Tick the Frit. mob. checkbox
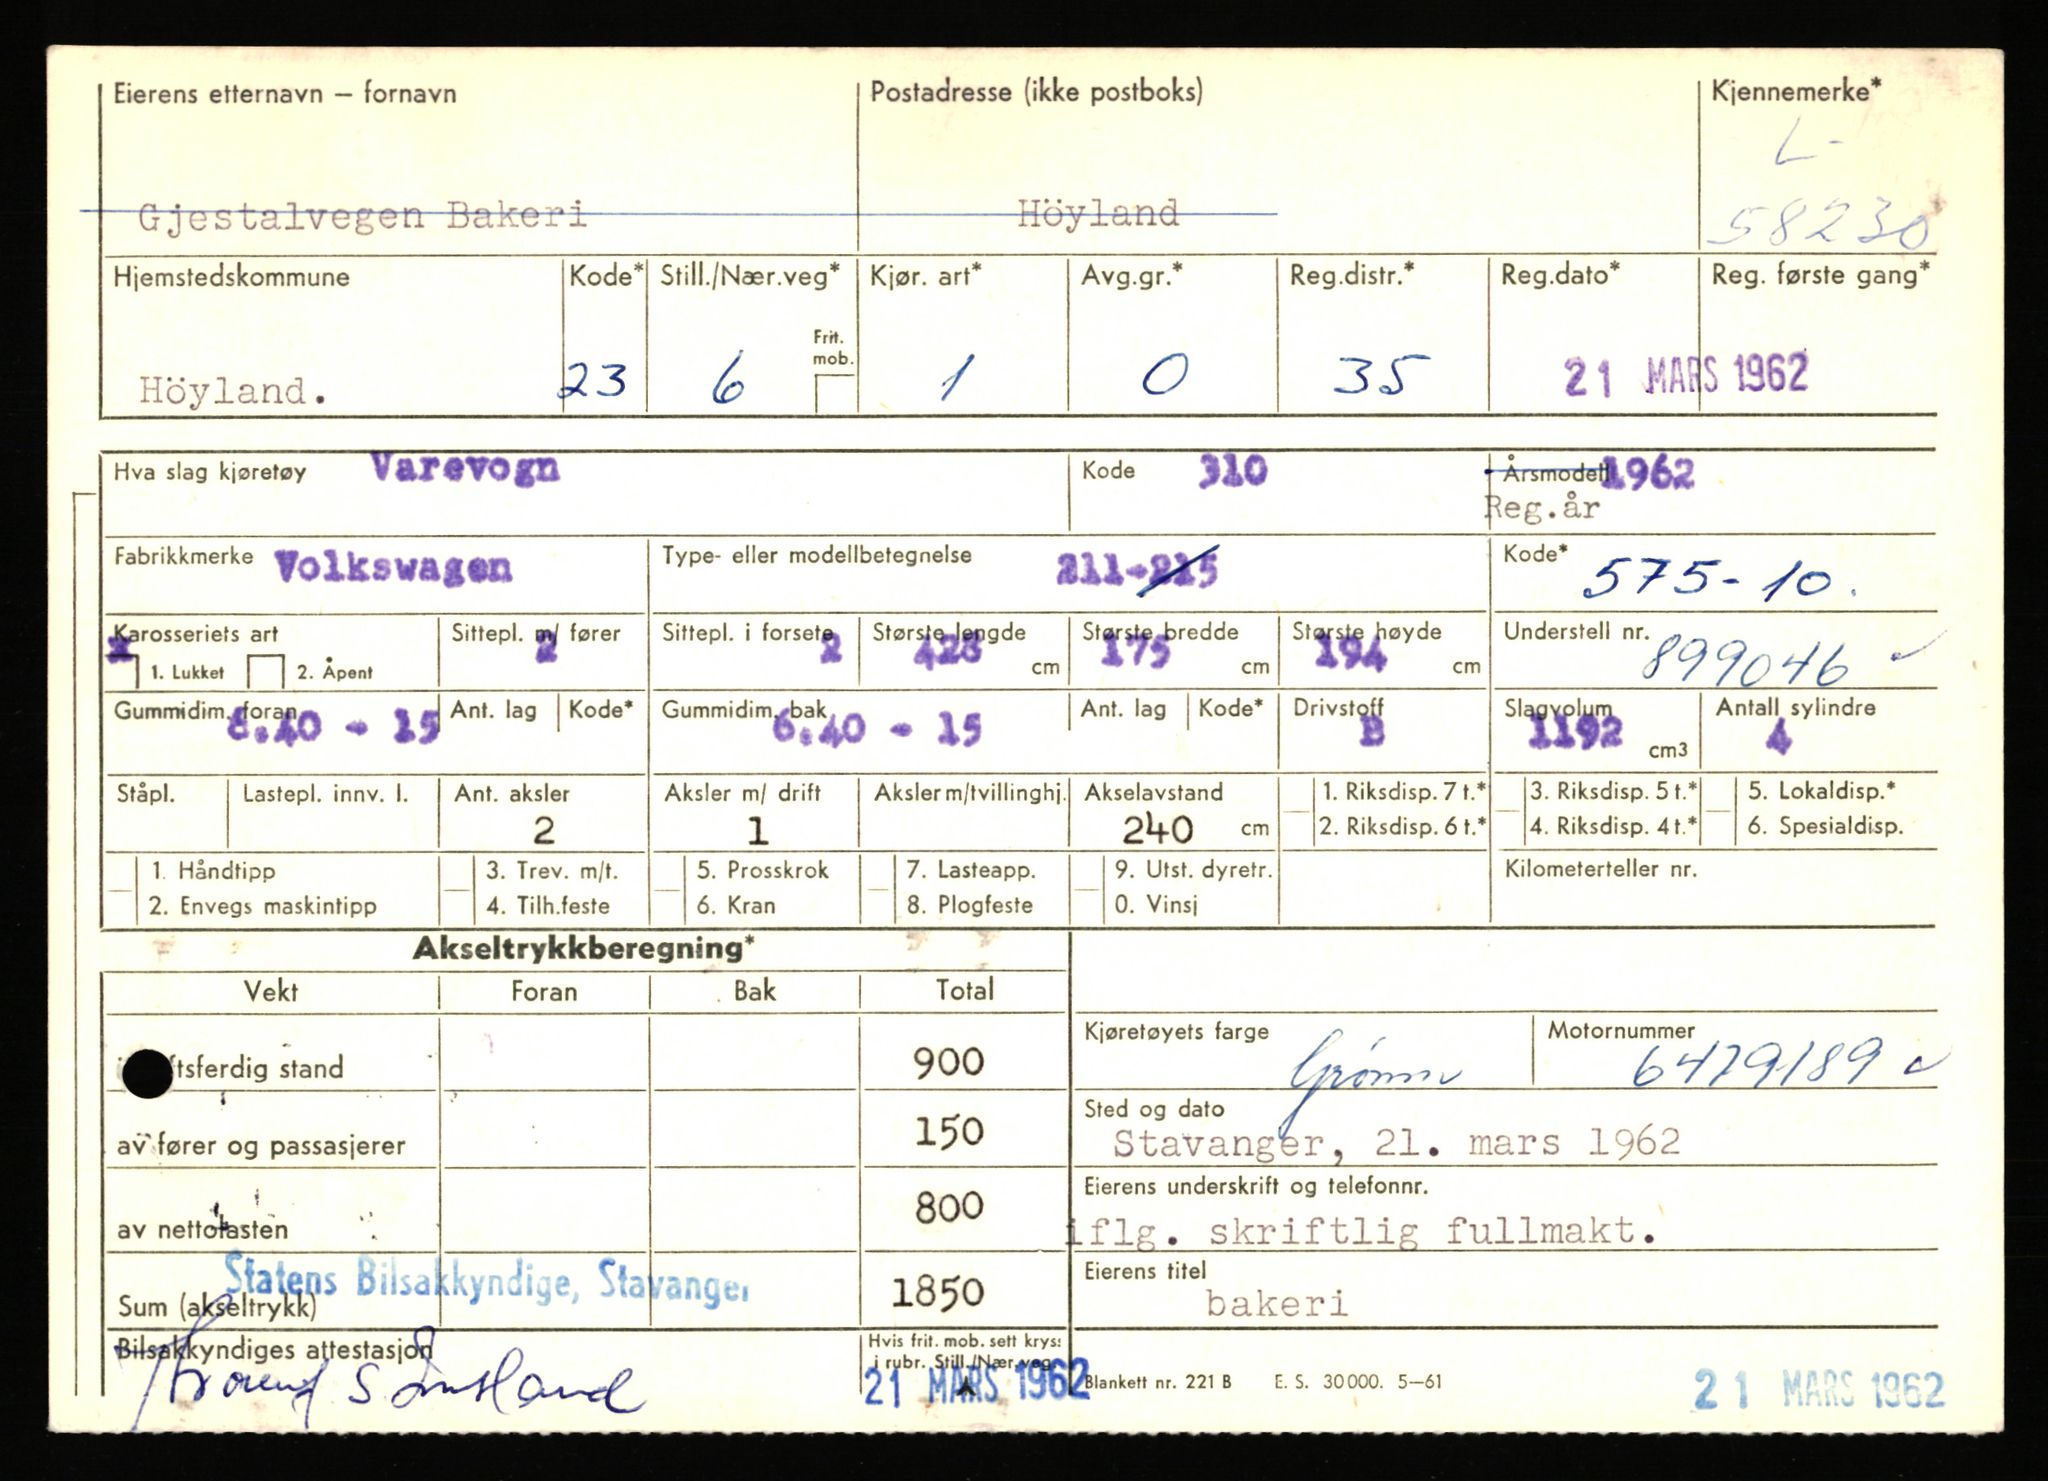The height and width of the screenshot is (1481, 2048). click(834, 393)
